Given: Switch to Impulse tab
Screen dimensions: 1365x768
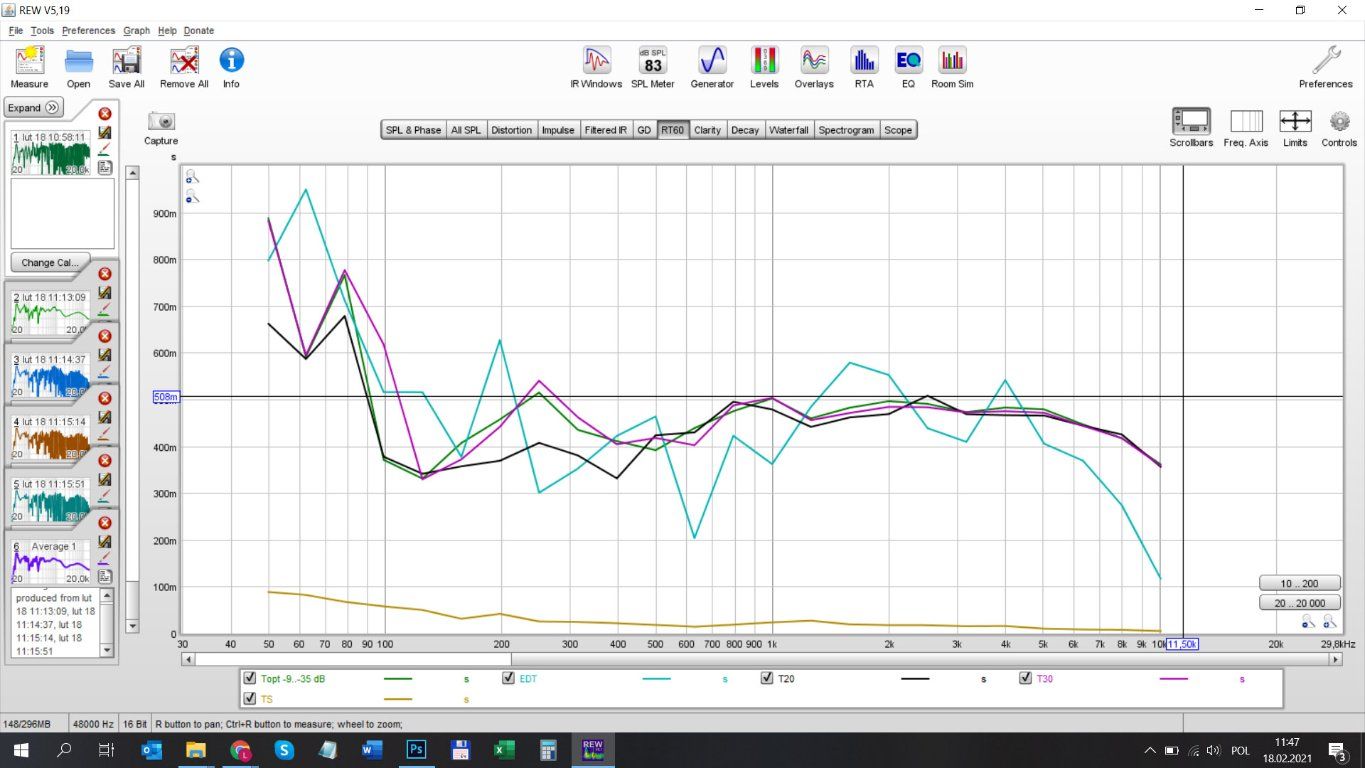Looking at the screenshot, I should tap(558, 130).
